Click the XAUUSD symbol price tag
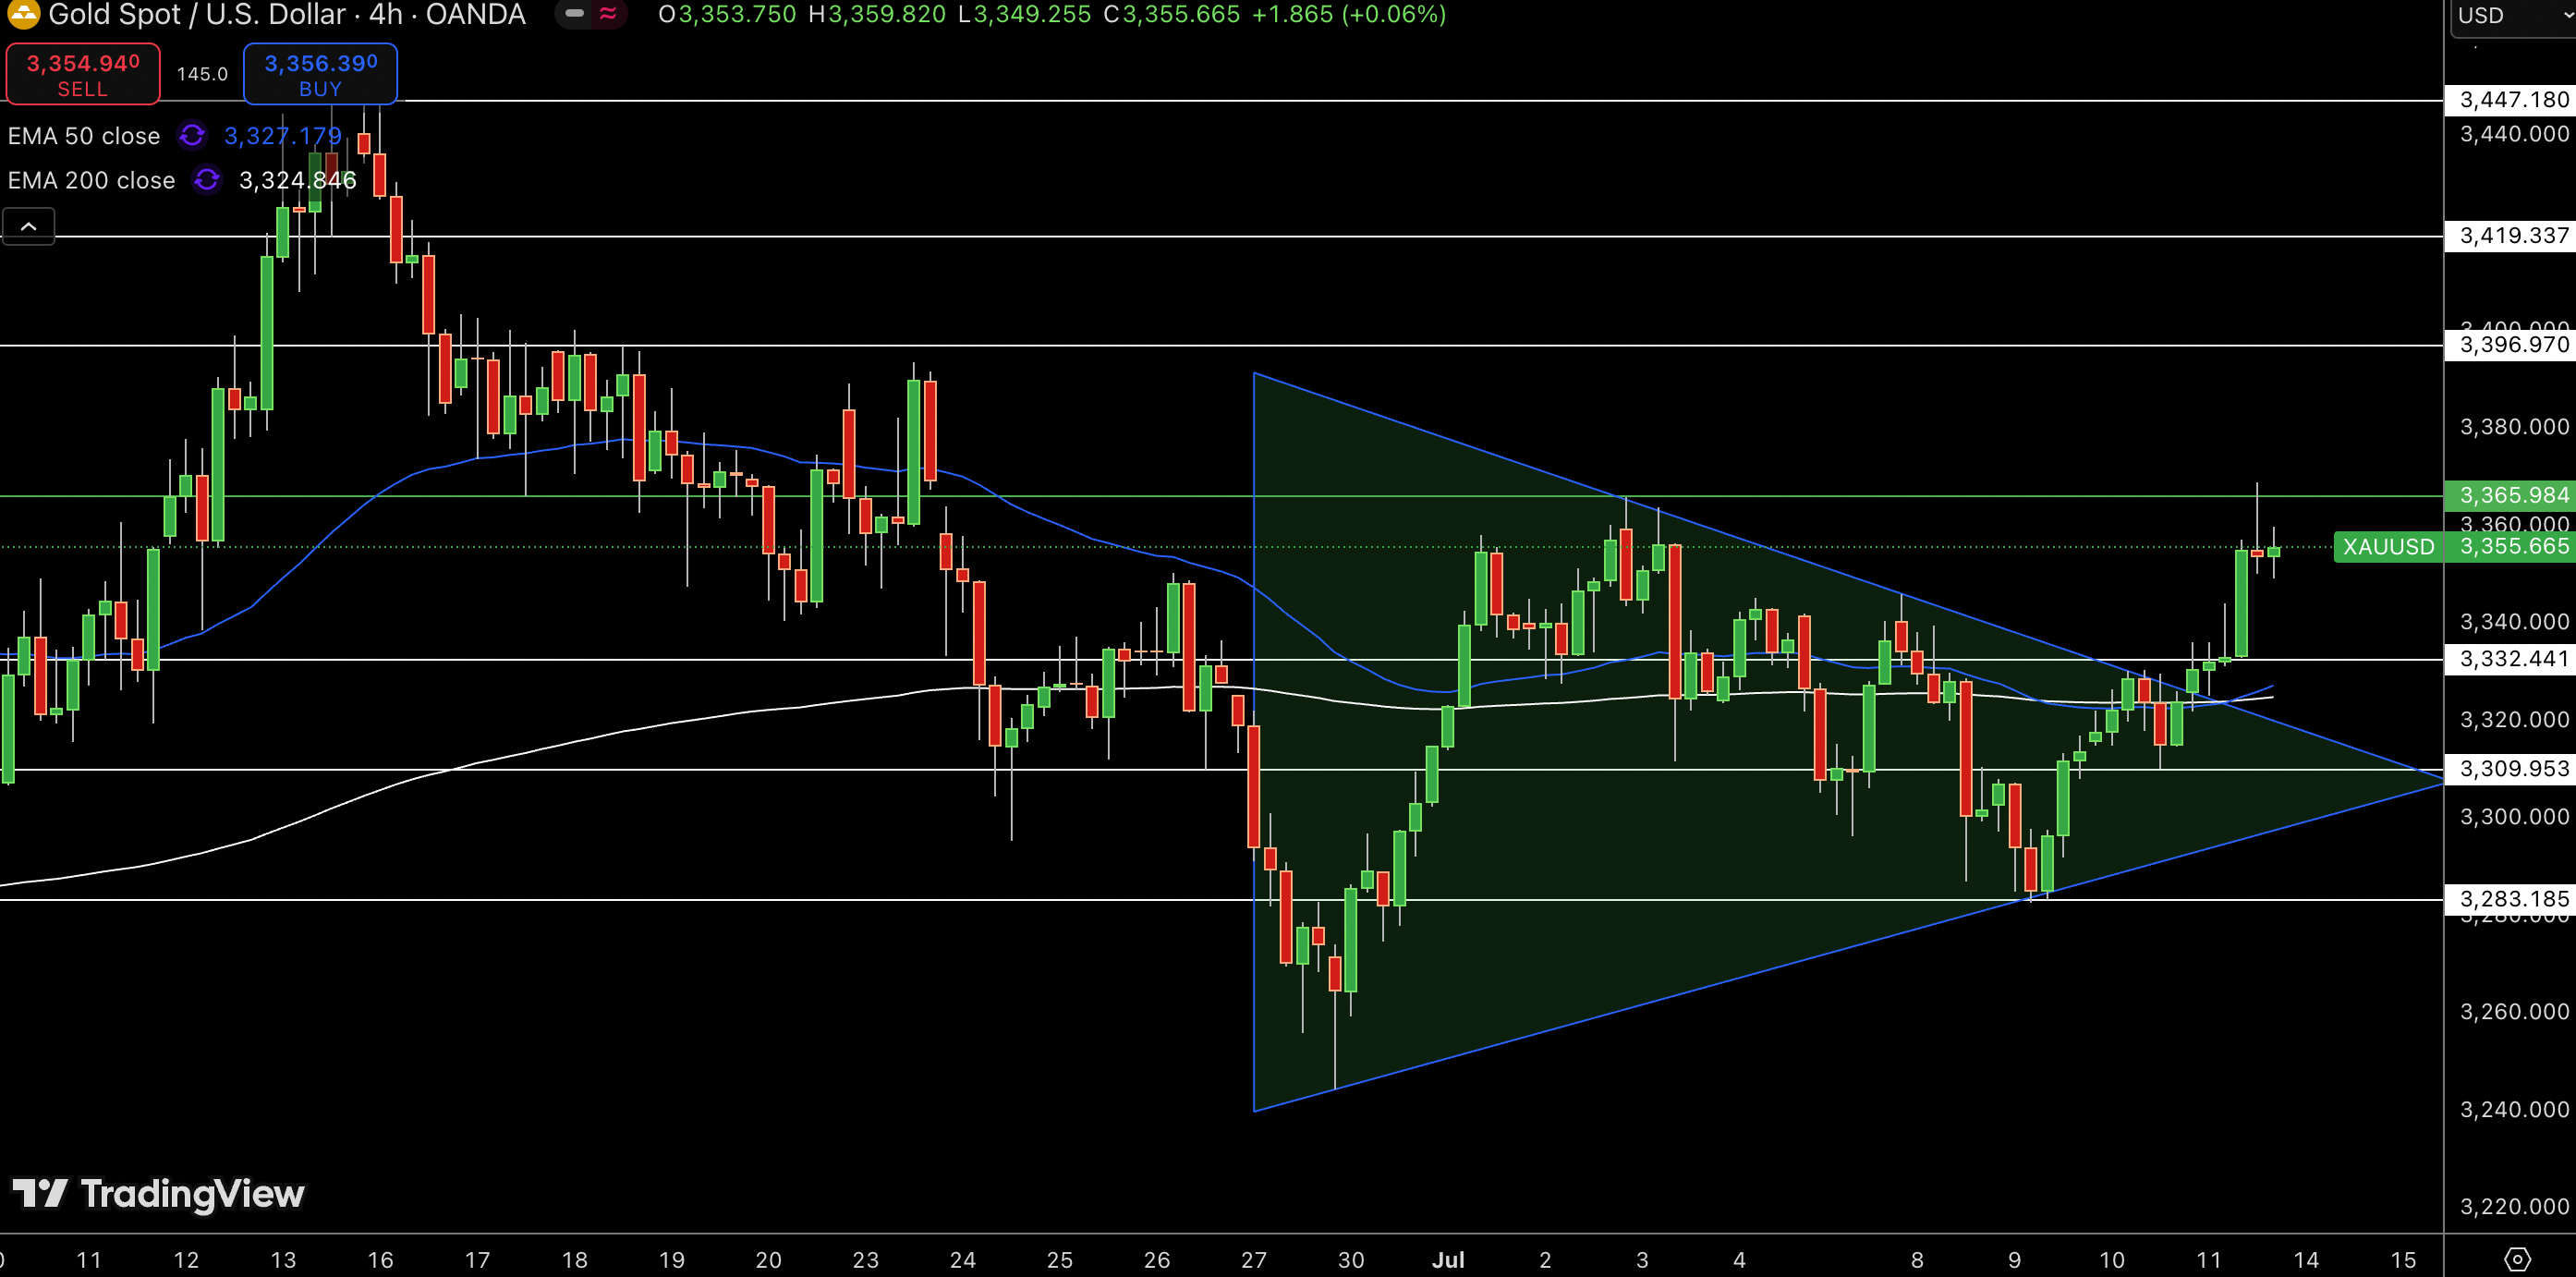Viewport: 2576px width, 1277px height. [x=2388, y=547]
